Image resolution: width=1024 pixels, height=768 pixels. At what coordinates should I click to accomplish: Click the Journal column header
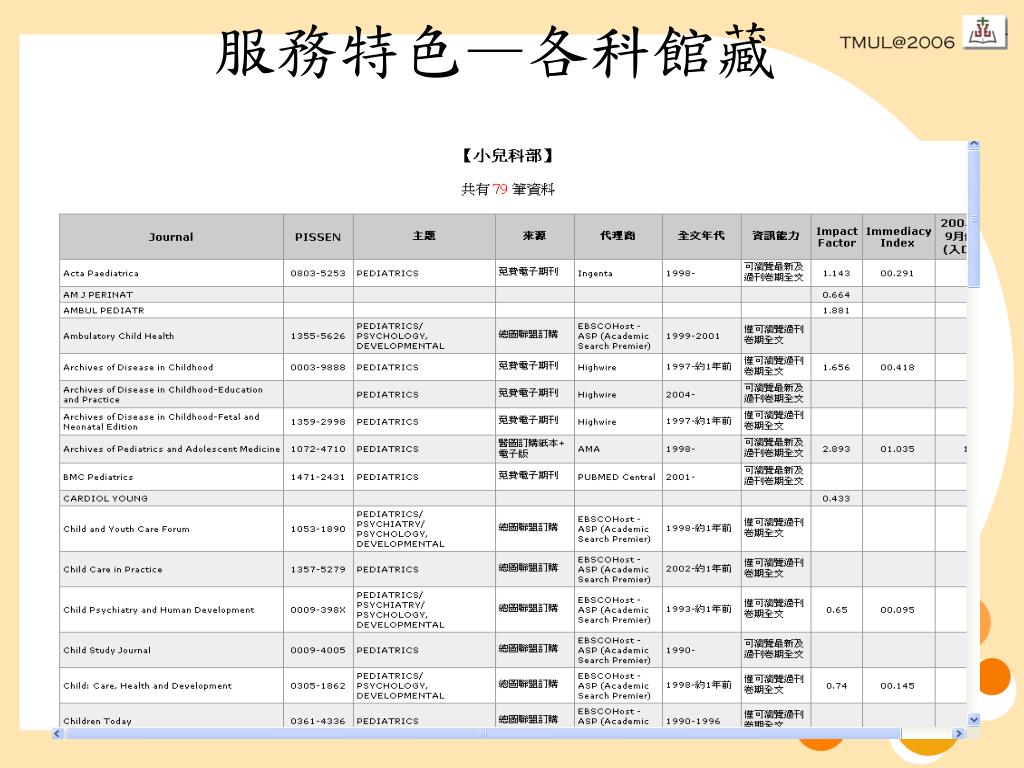coord(171,237)
